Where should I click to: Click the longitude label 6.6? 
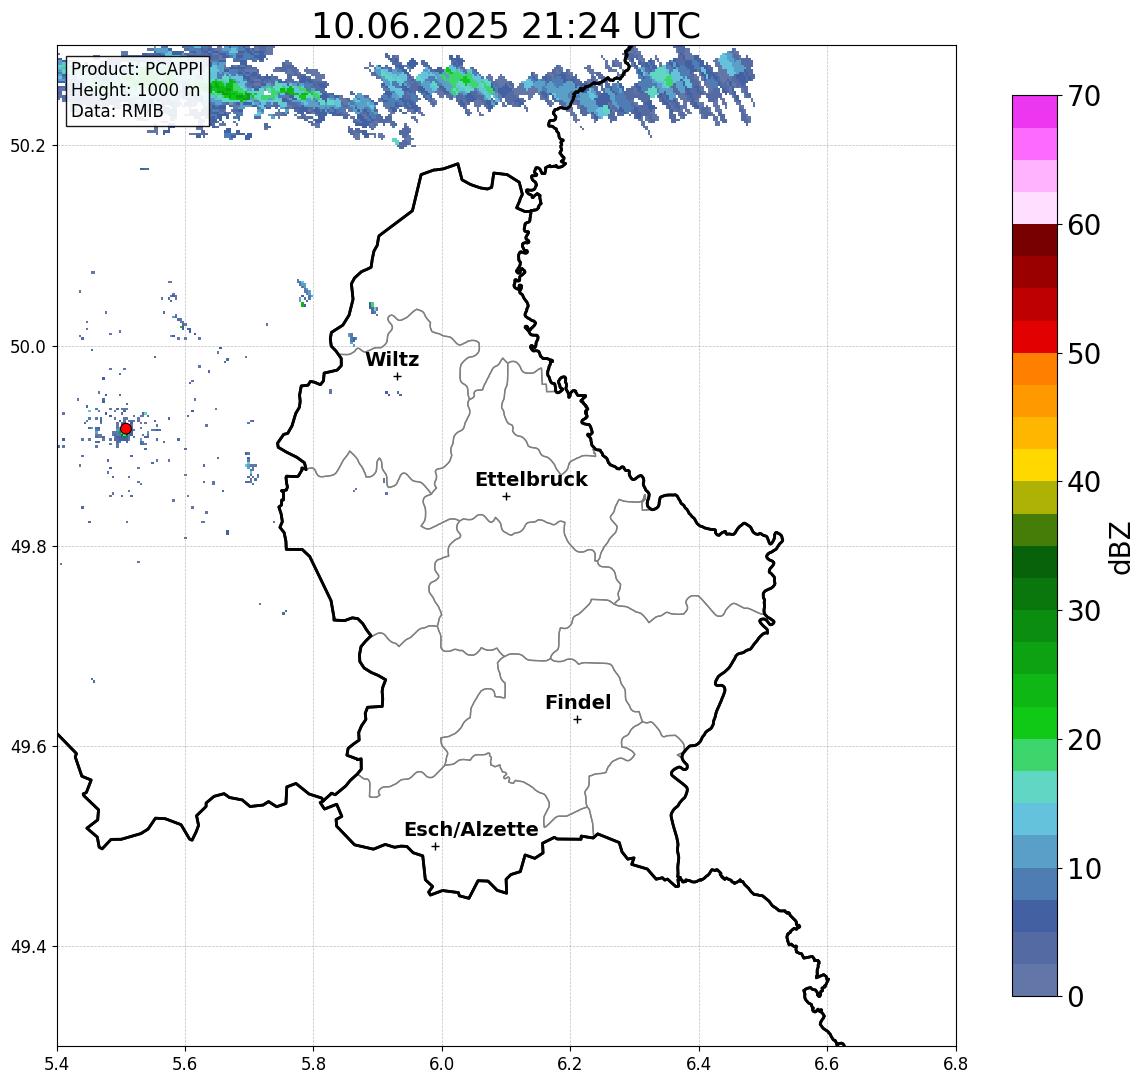tap(827, 1064)
